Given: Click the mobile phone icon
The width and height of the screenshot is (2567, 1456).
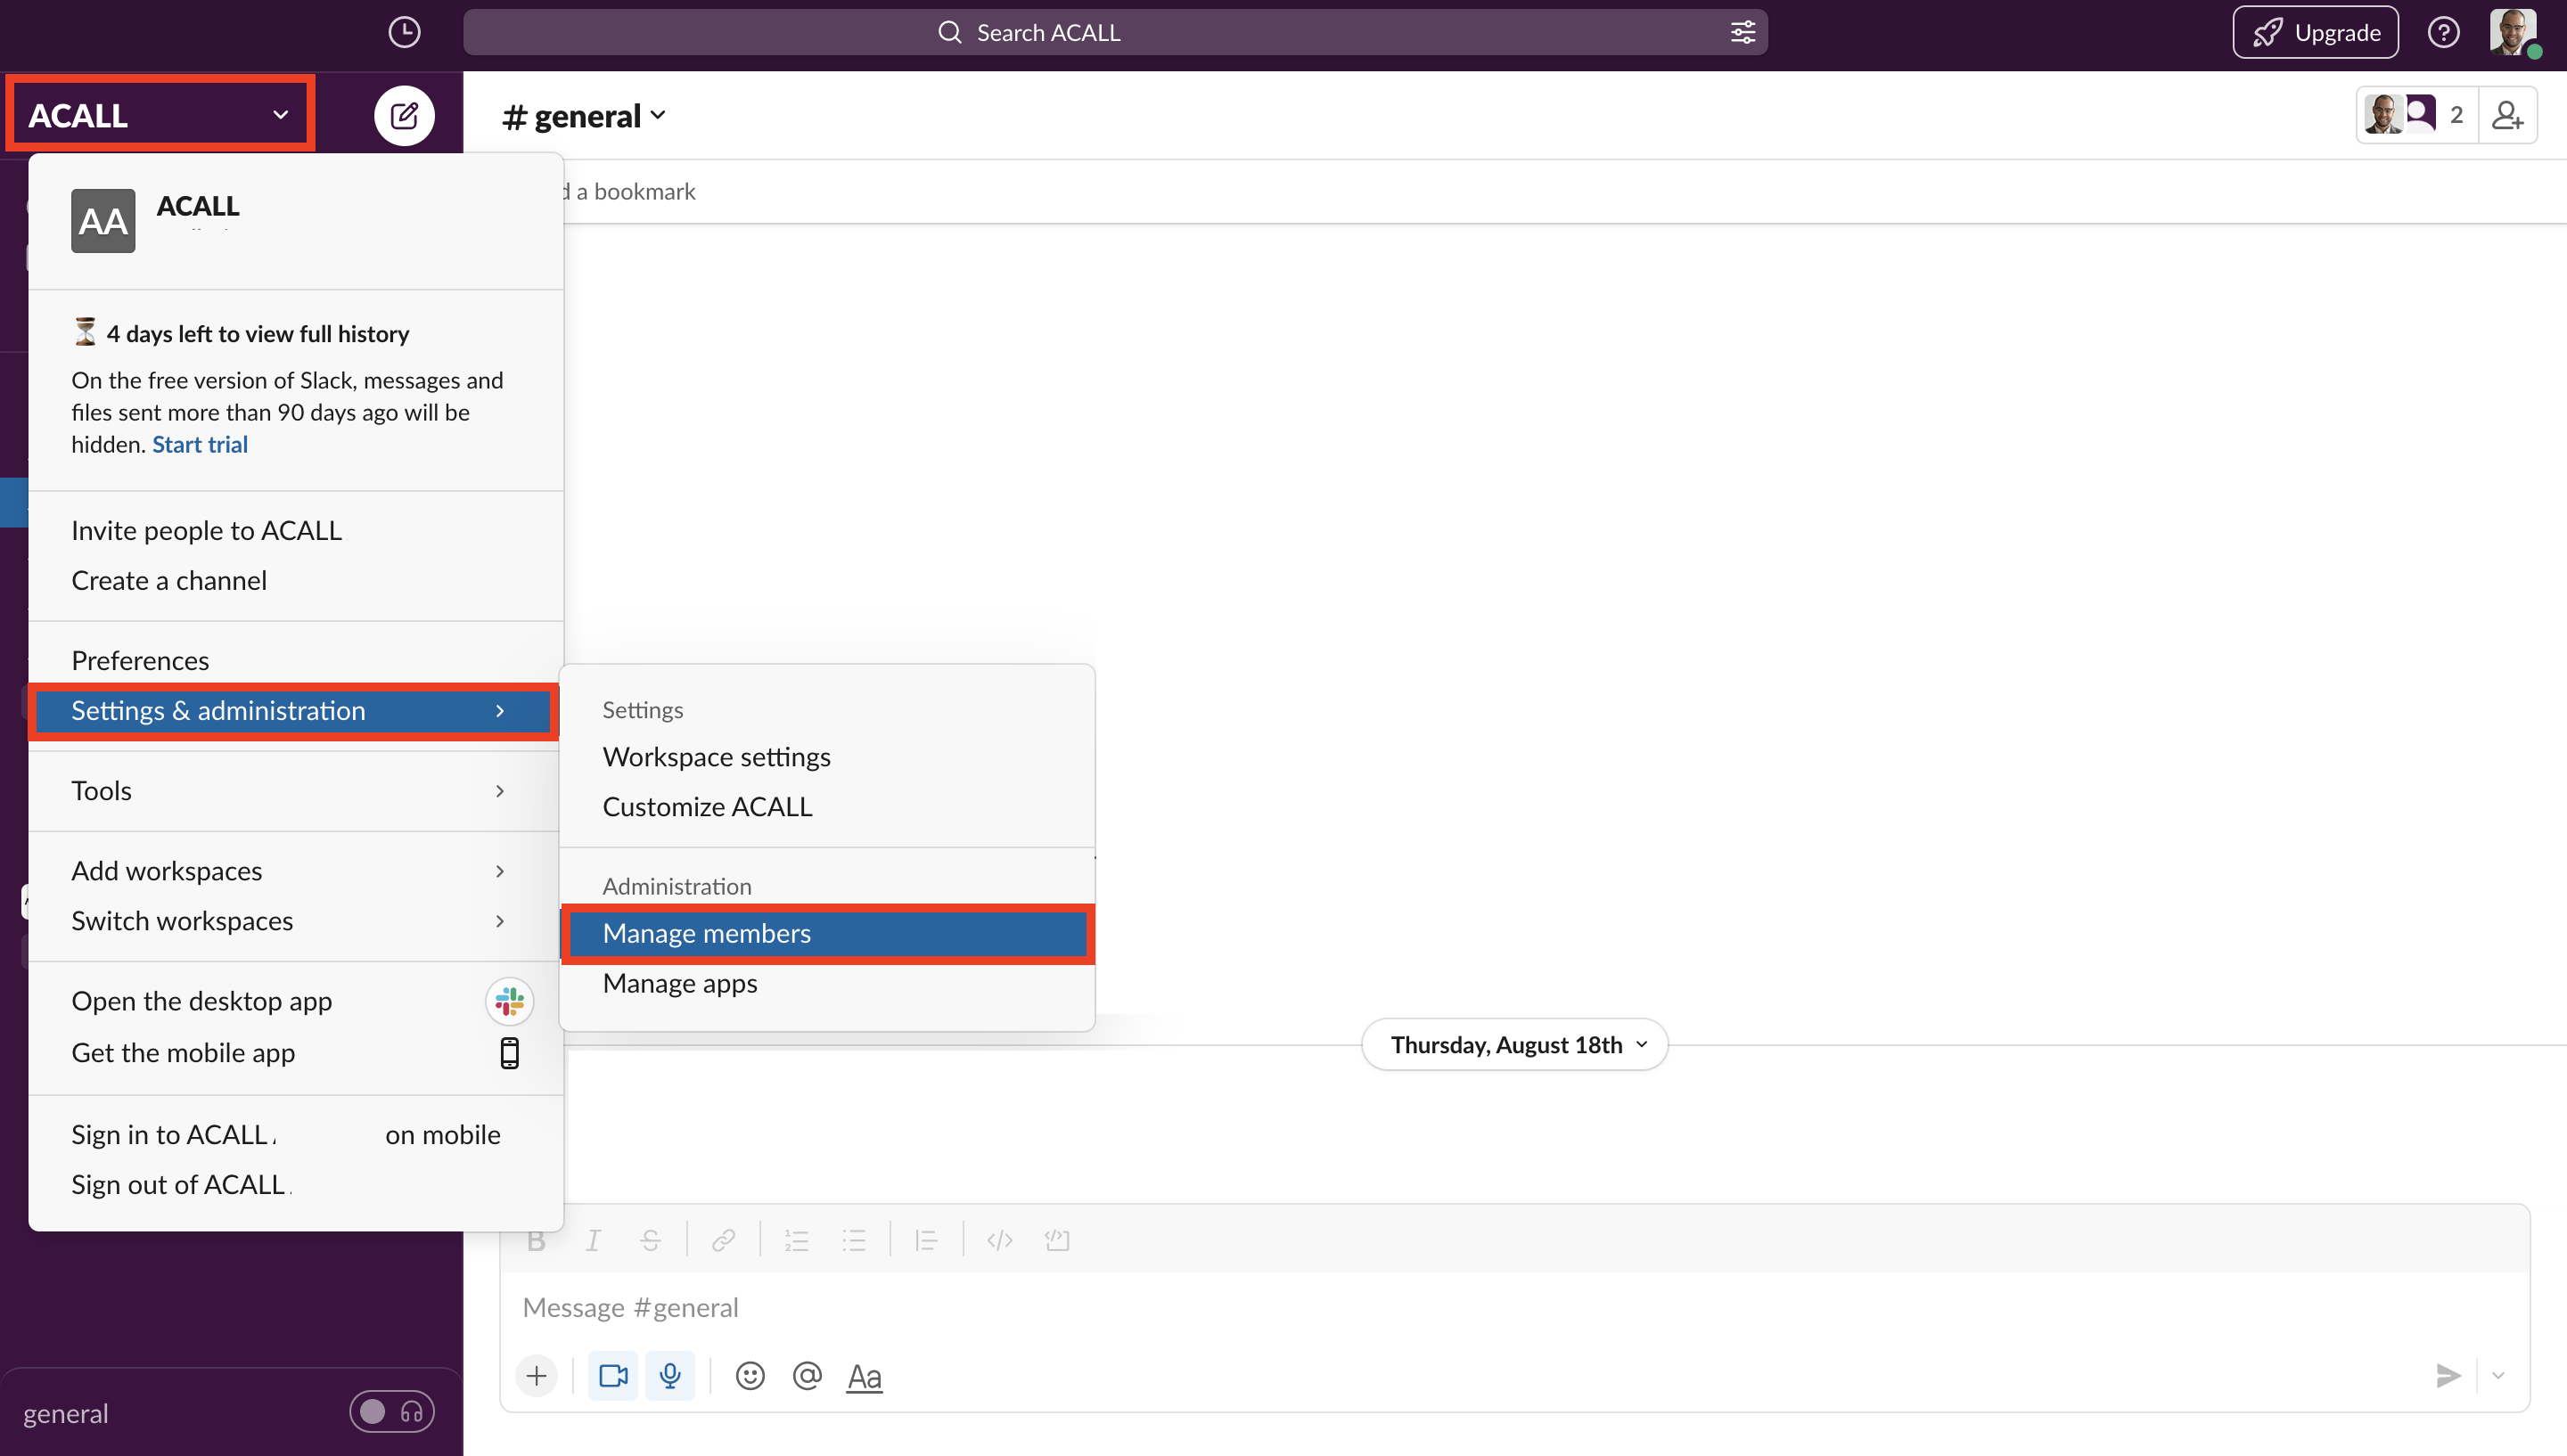Looking at the screenshot, I should [x=509, y=1053].
